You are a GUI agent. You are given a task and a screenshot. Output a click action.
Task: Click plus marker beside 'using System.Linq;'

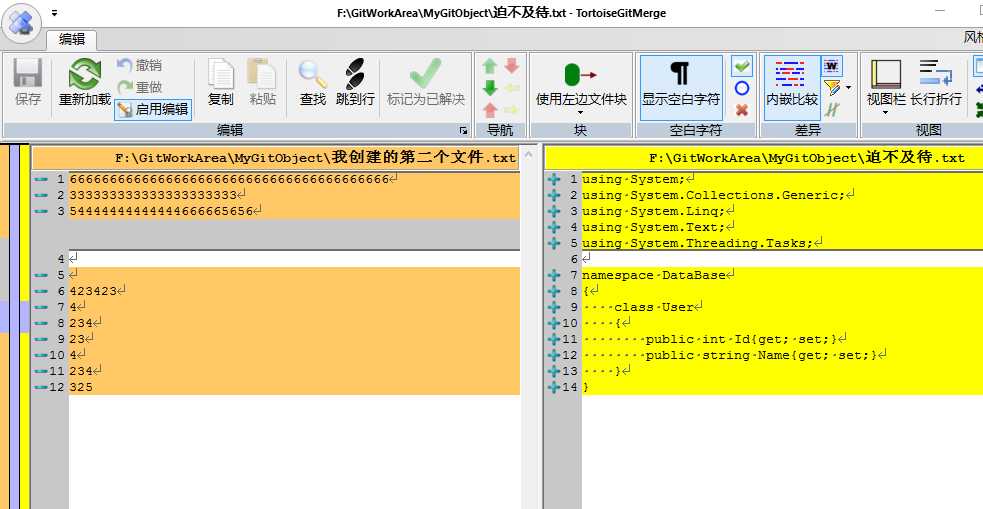click(554, 211)
